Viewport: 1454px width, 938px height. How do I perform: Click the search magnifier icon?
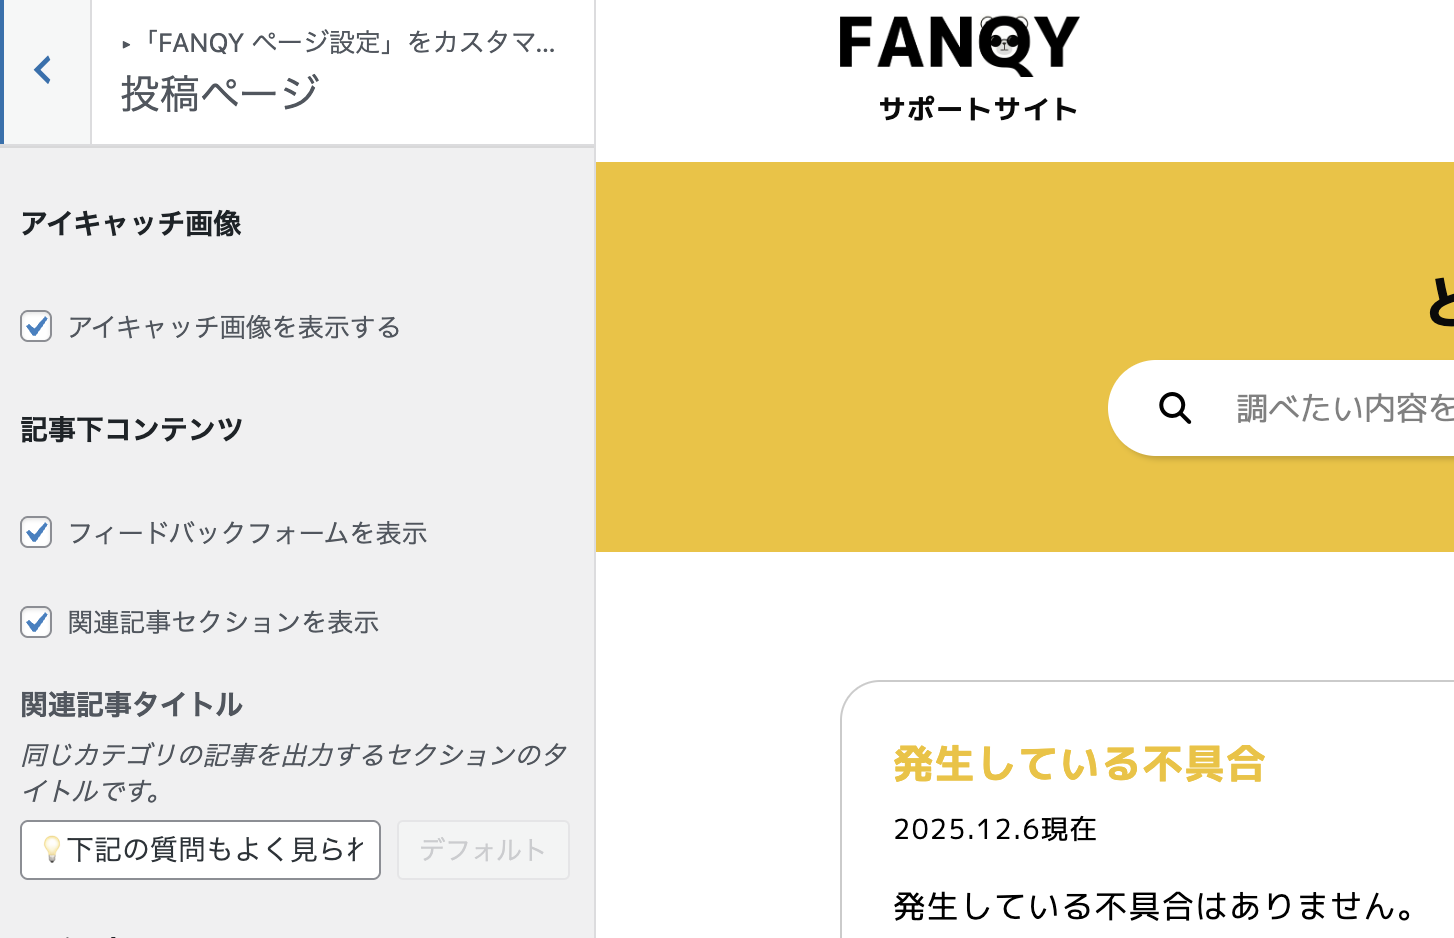(1175, 408)
